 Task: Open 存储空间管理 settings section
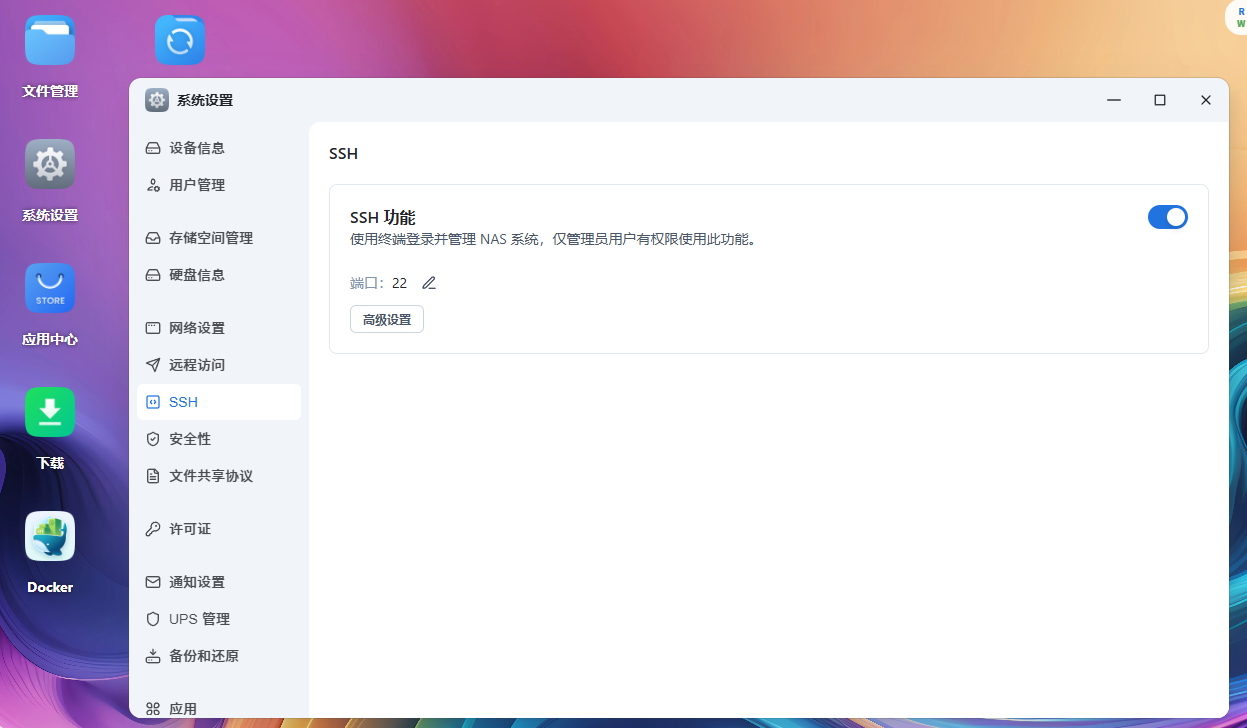tap(210, 238)
